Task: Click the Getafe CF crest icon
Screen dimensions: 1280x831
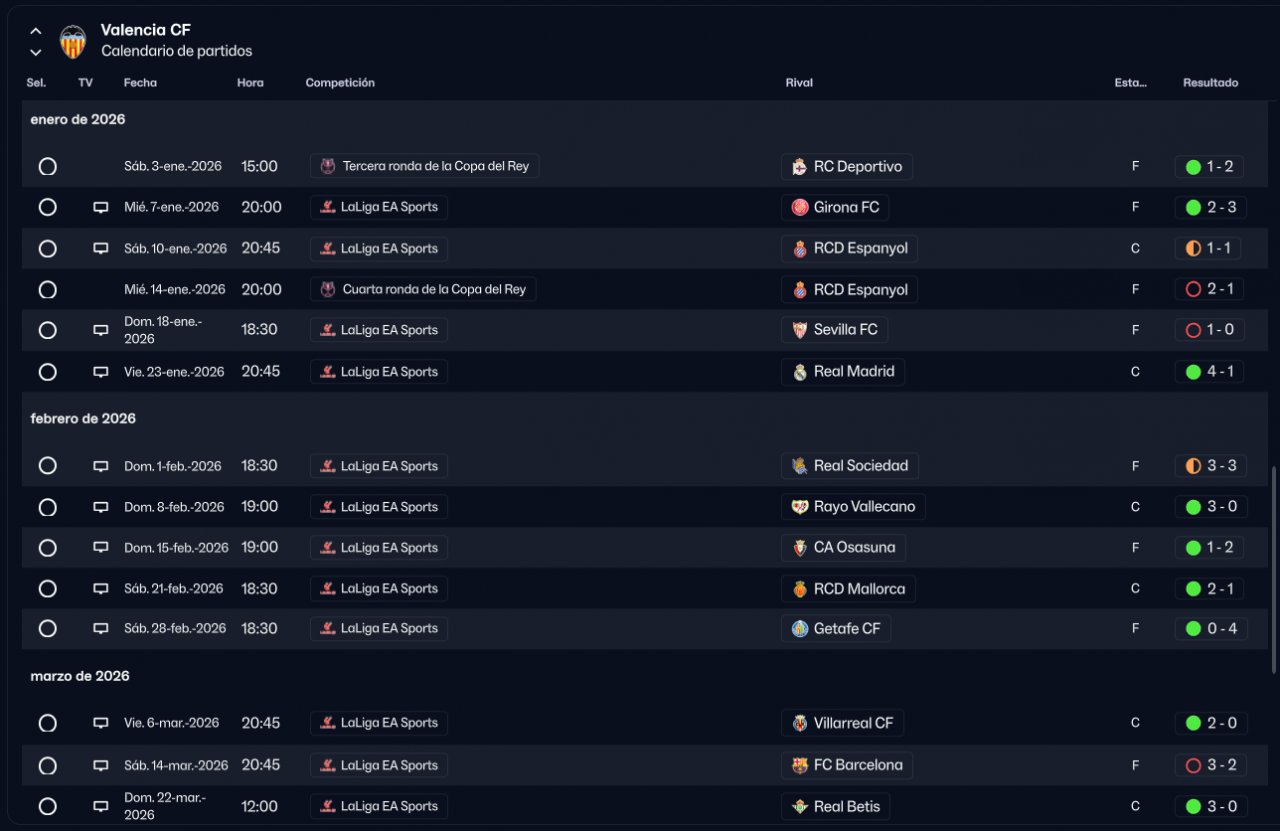Action: (799, 629)
